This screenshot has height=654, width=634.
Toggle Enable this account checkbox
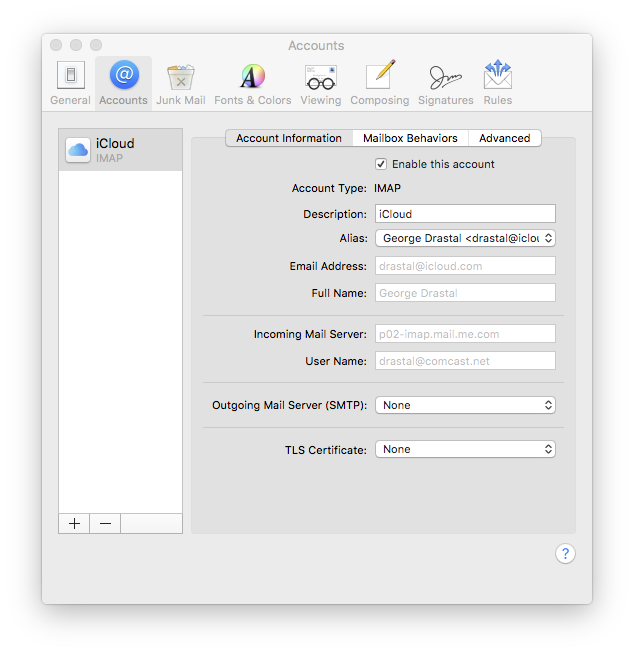point(381,164)
